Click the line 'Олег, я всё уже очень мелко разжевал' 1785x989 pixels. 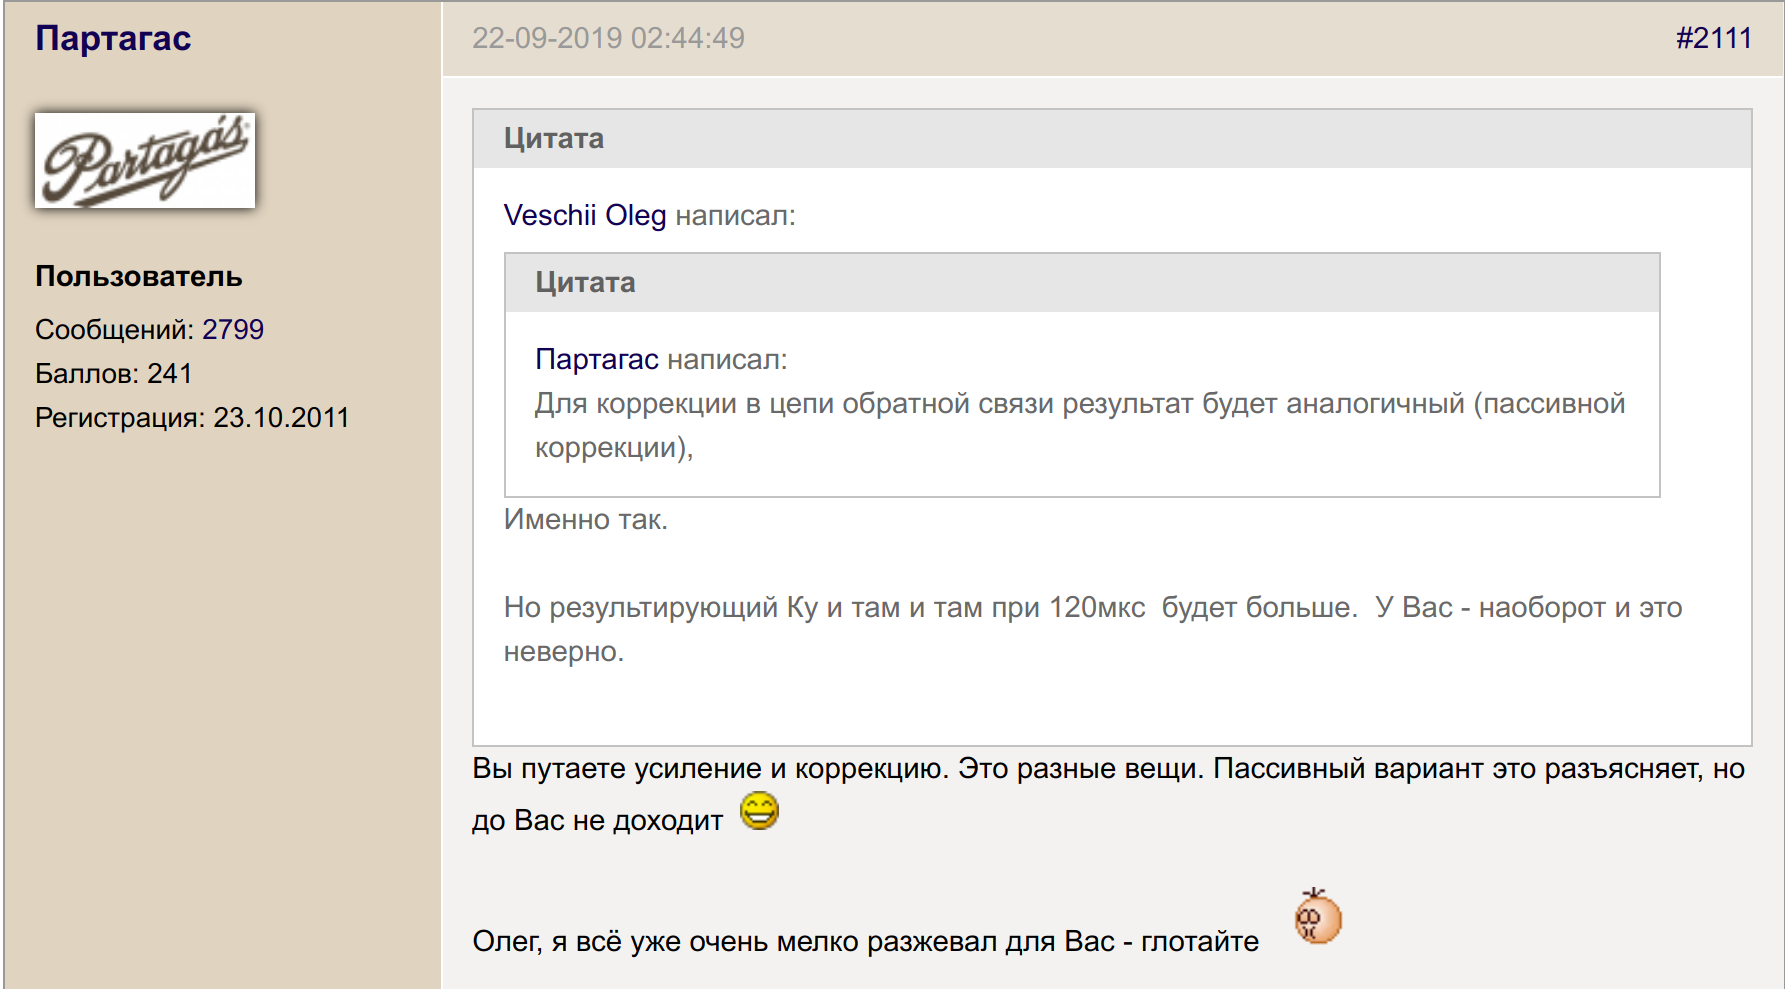[865, 941]
